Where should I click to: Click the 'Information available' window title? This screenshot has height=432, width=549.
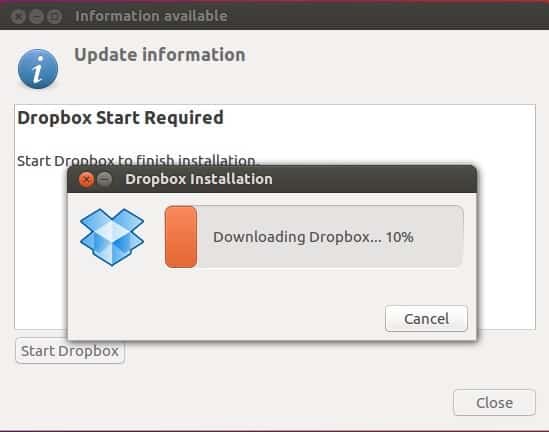coord(151,16)
